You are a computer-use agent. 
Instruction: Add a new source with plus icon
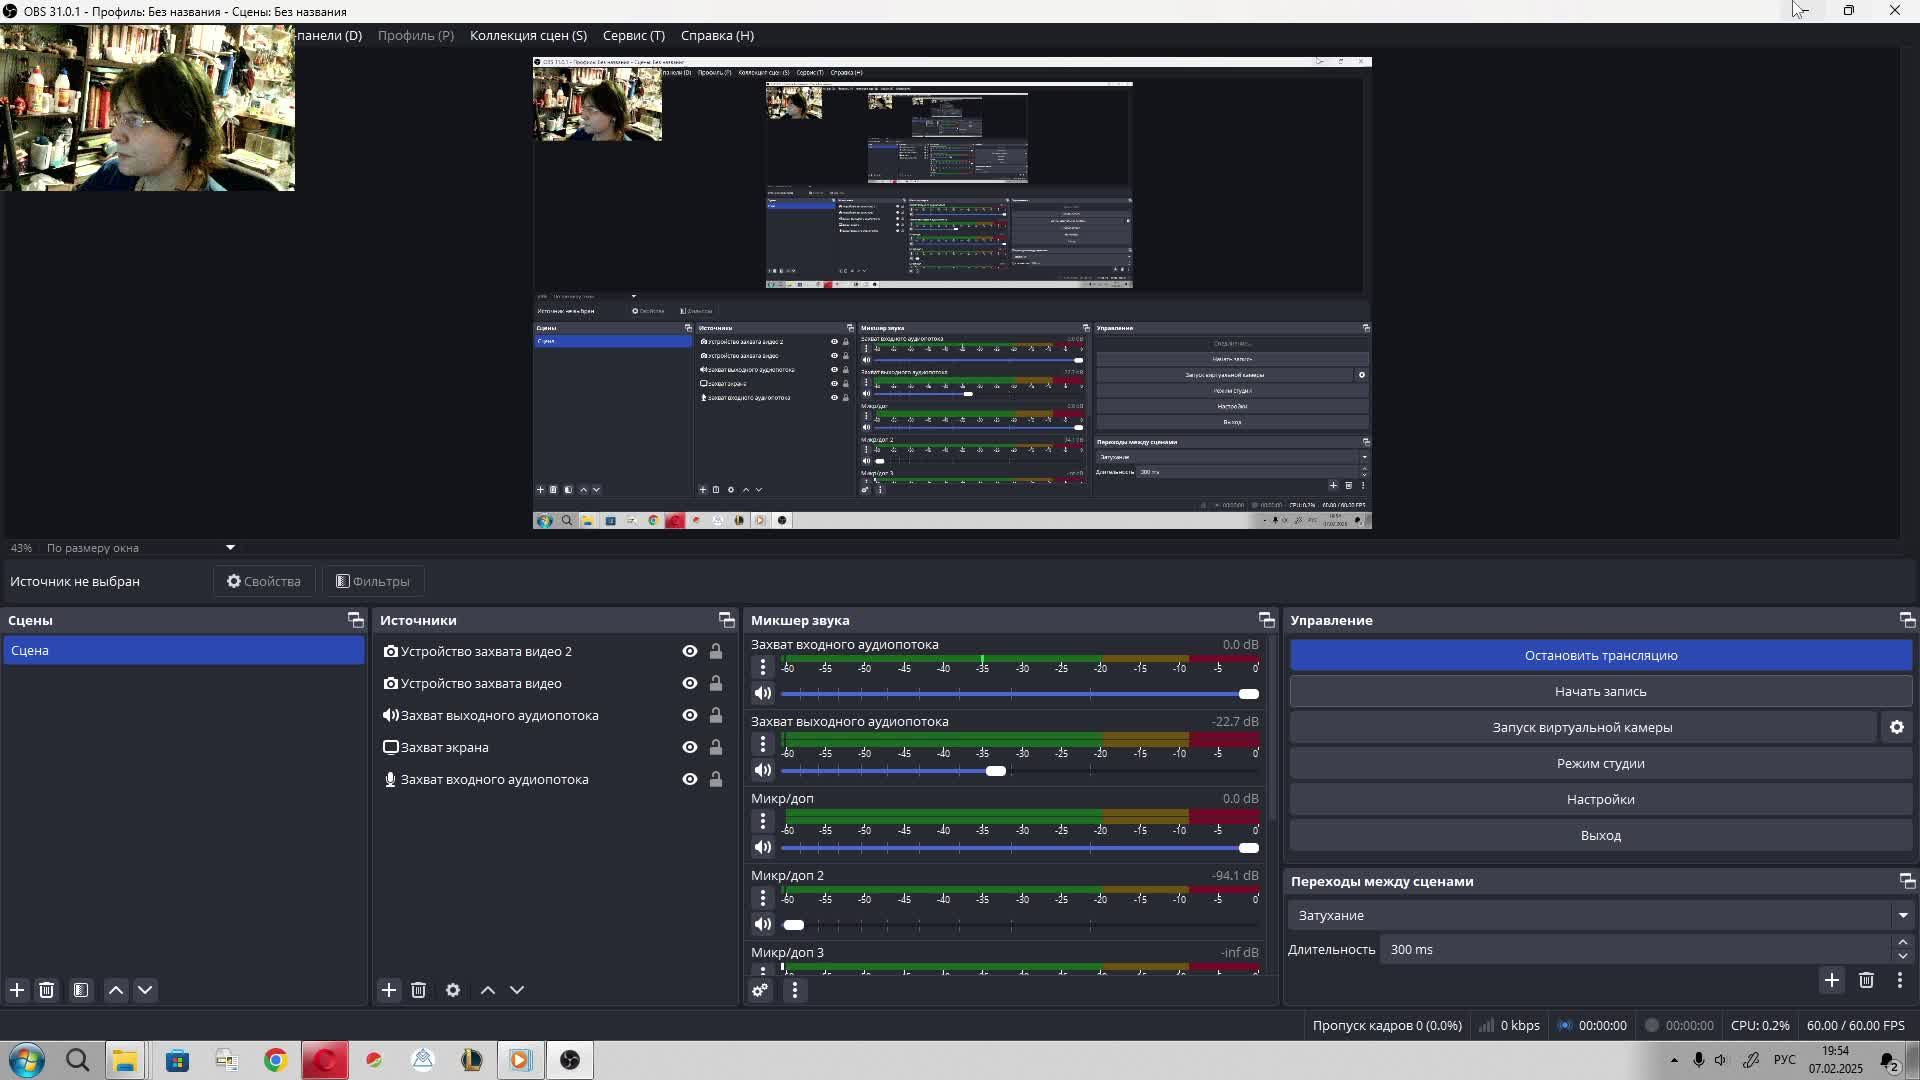[x=389, y=990]
